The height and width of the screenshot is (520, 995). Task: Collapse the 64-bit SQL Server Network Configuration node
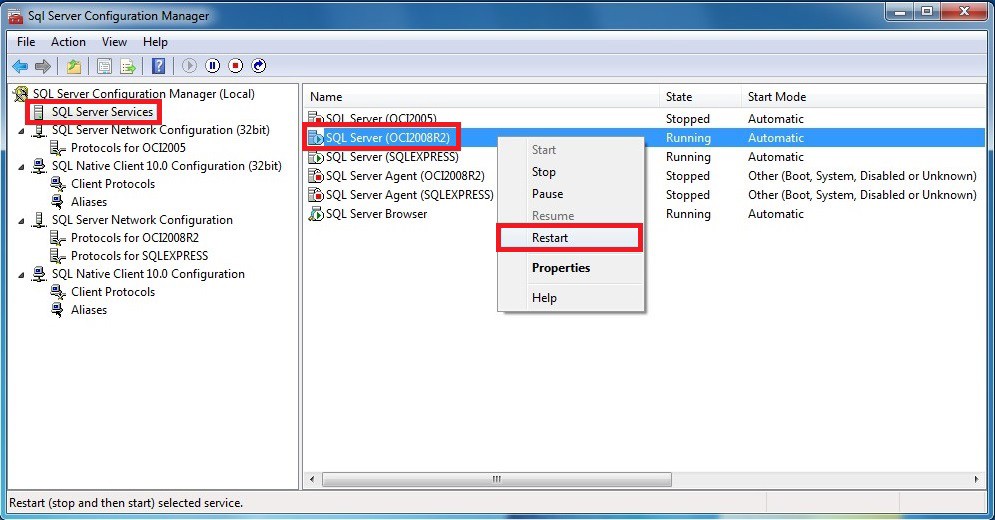tap(23, 221)
